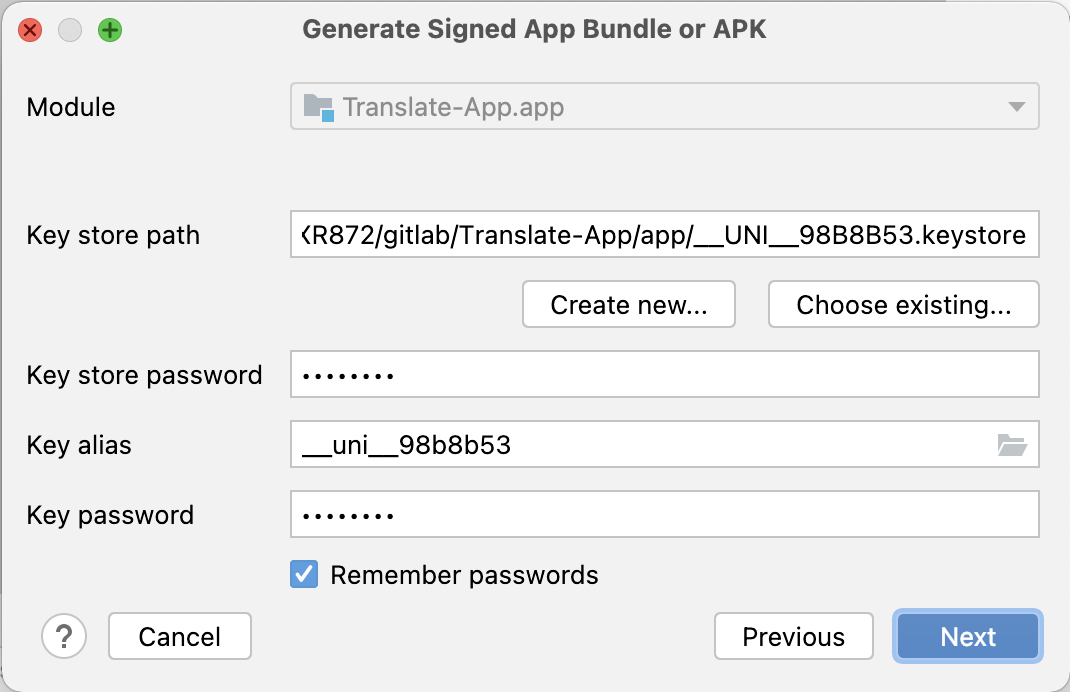Image resolution: width=1070 pixels, height=692 pixels.
Task: Focus the Key password field
Action: tap(665, 514)
